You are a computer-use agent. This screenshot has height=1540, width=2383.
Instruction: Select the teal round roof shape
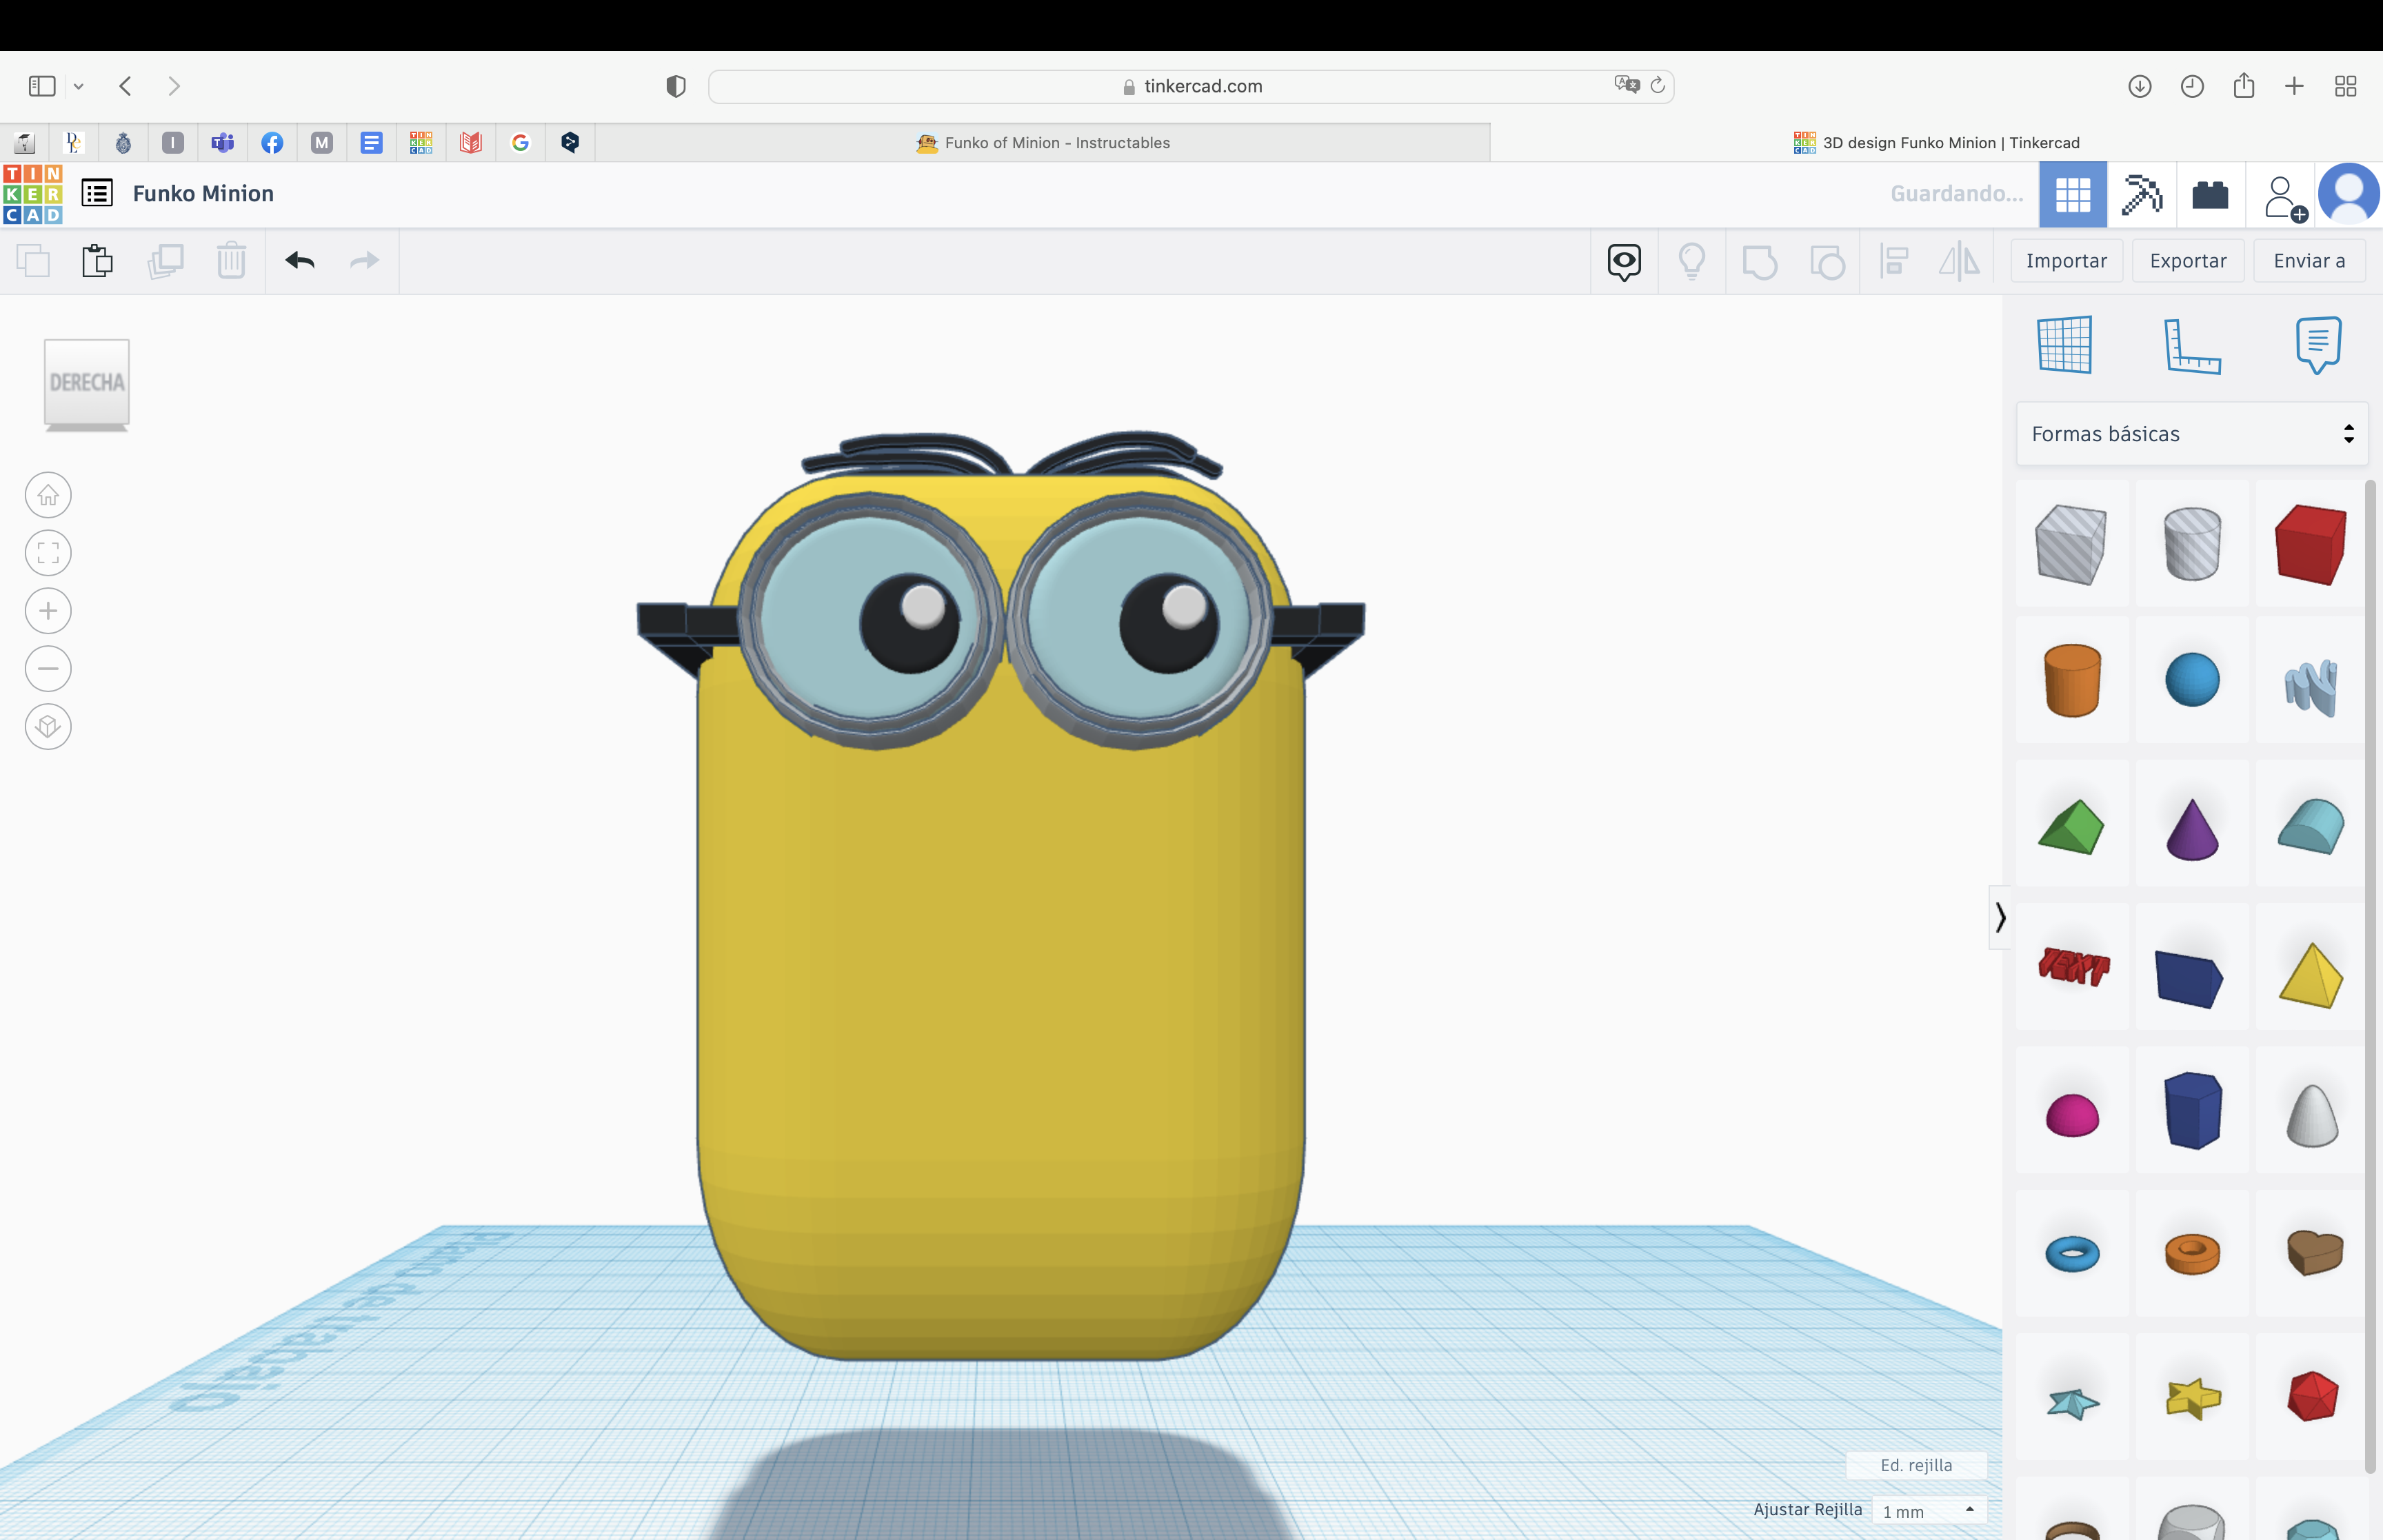[x=2311, y=826]
